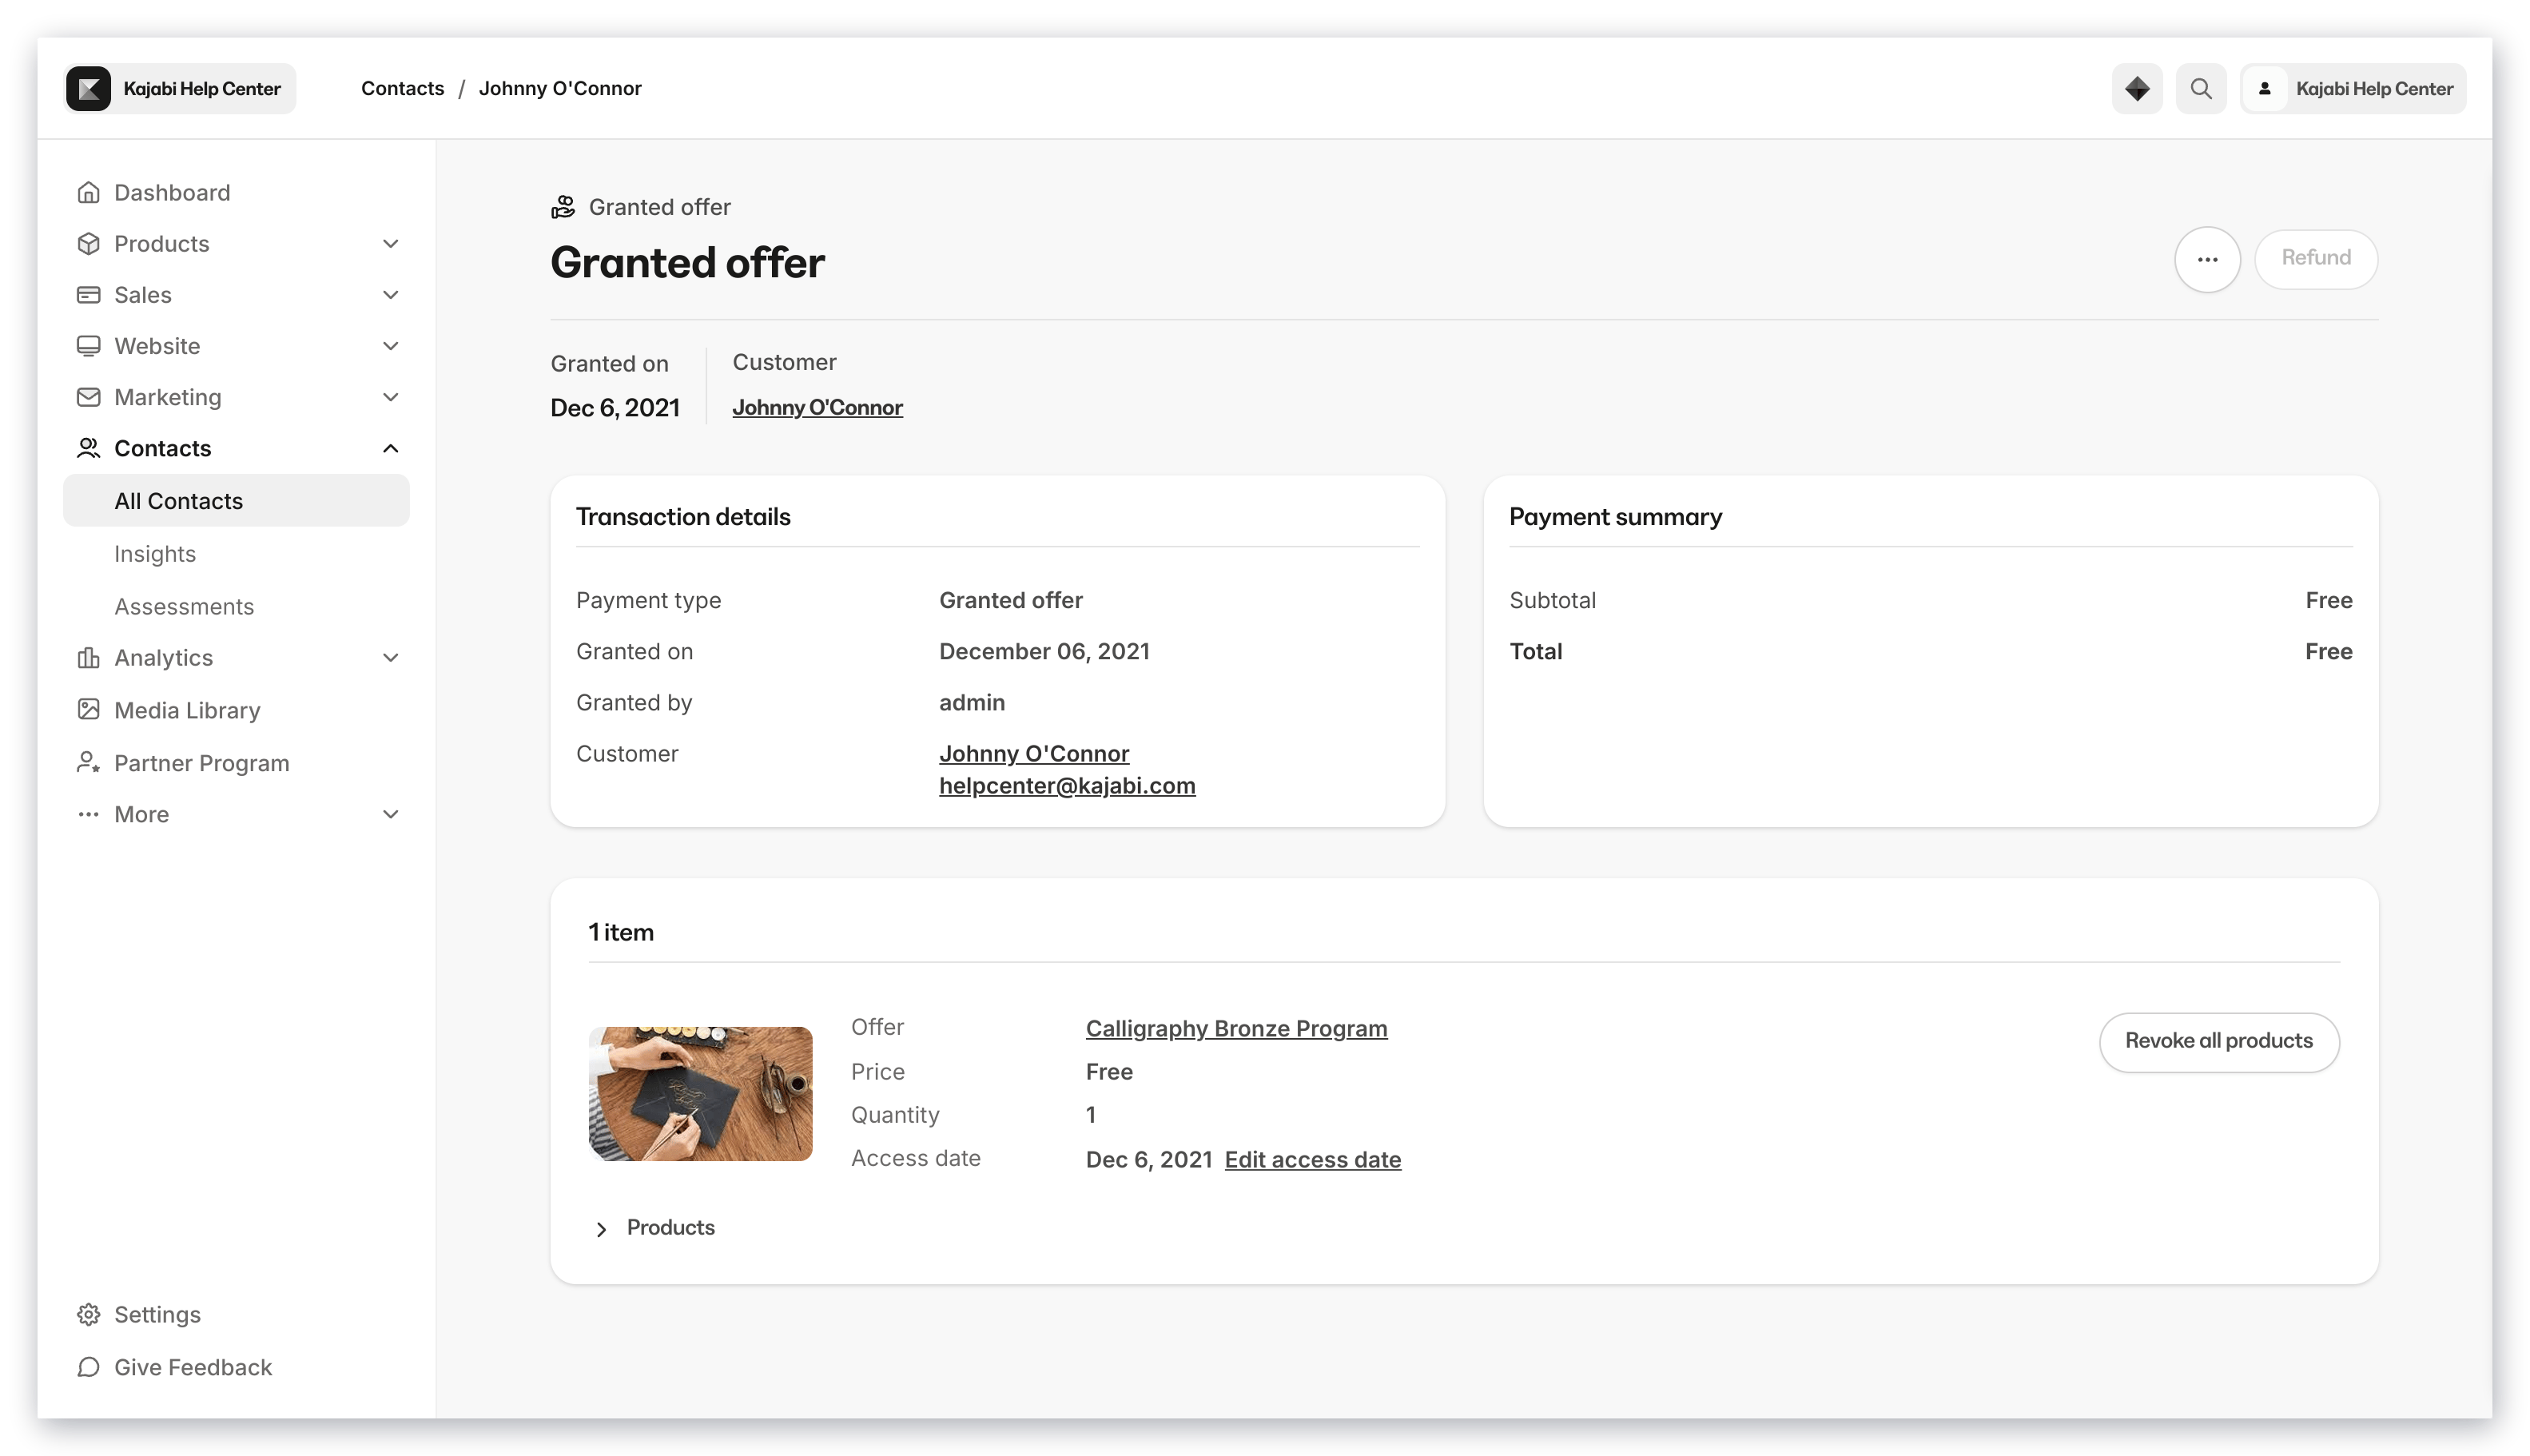Click the Subtotal 'Free' value

click(x=2327, y=600)
